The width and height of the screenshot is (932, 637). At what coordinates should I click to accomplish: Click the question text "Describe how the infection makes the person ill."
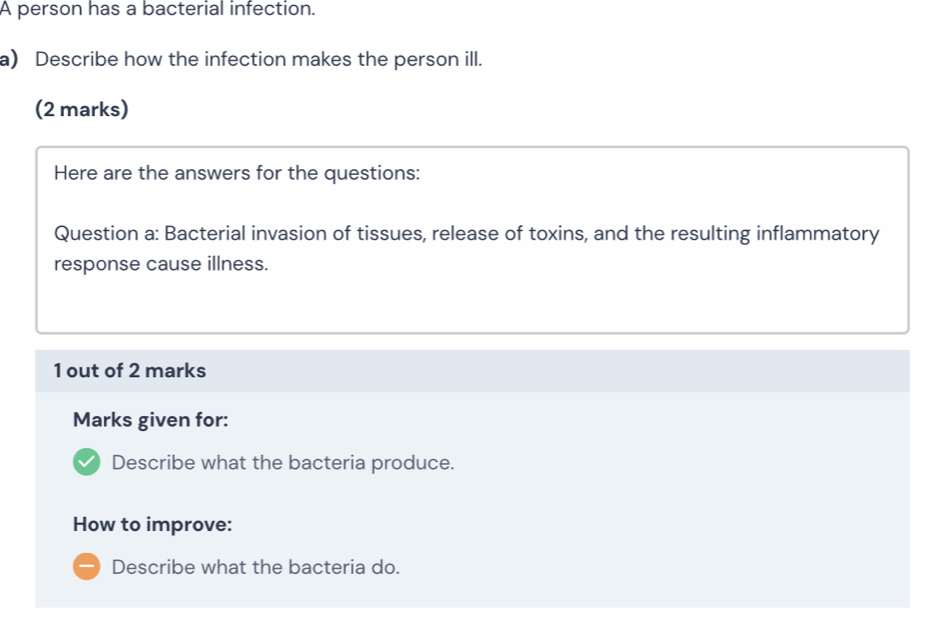259,58
